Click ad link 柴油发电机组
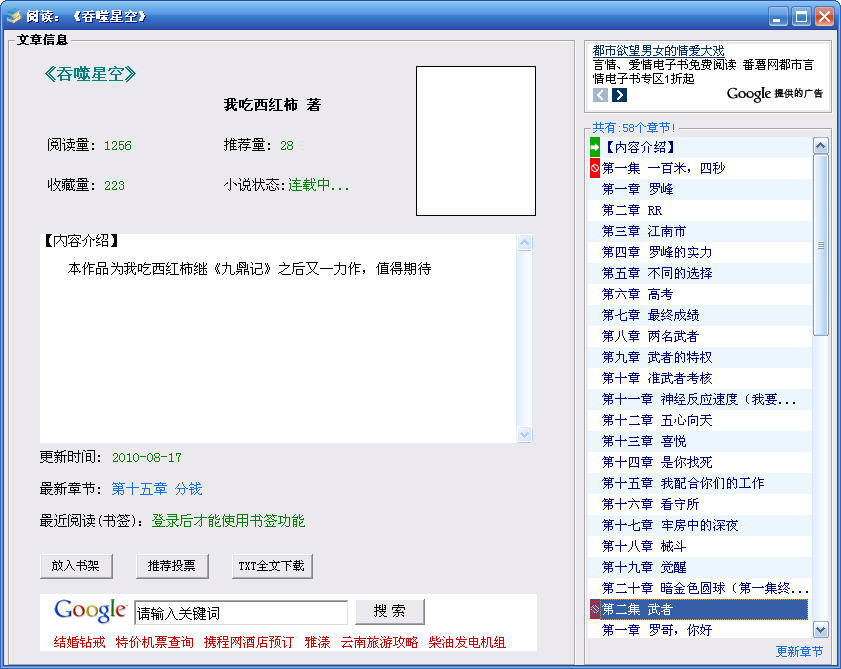 467,642
